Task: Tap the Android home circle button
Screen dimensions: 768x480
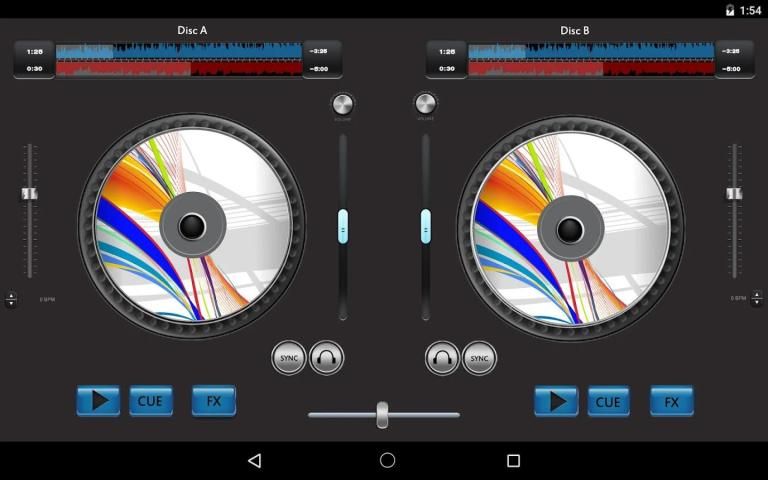Action: pyautogui.click(x=388, y=460)
